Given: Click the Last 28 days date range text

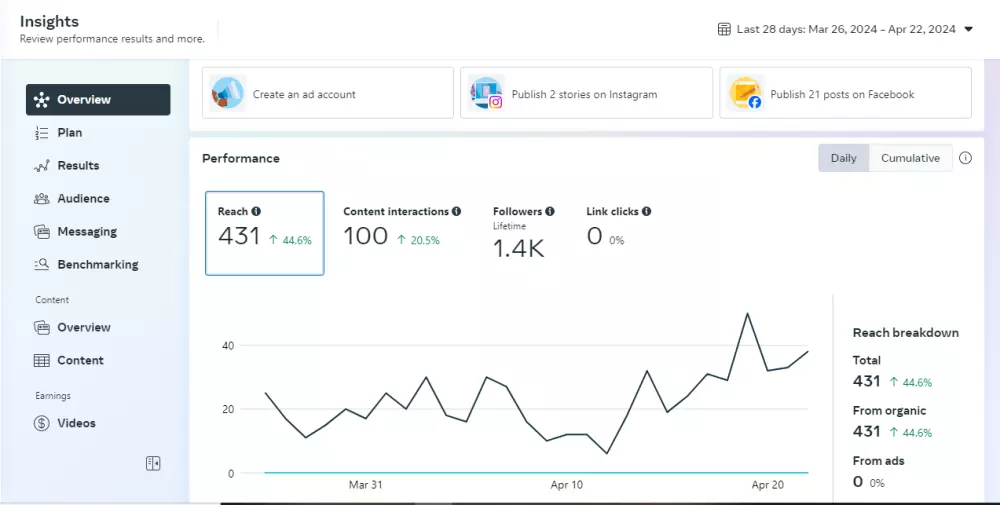Looking at the screenshot, I should 846,29.
